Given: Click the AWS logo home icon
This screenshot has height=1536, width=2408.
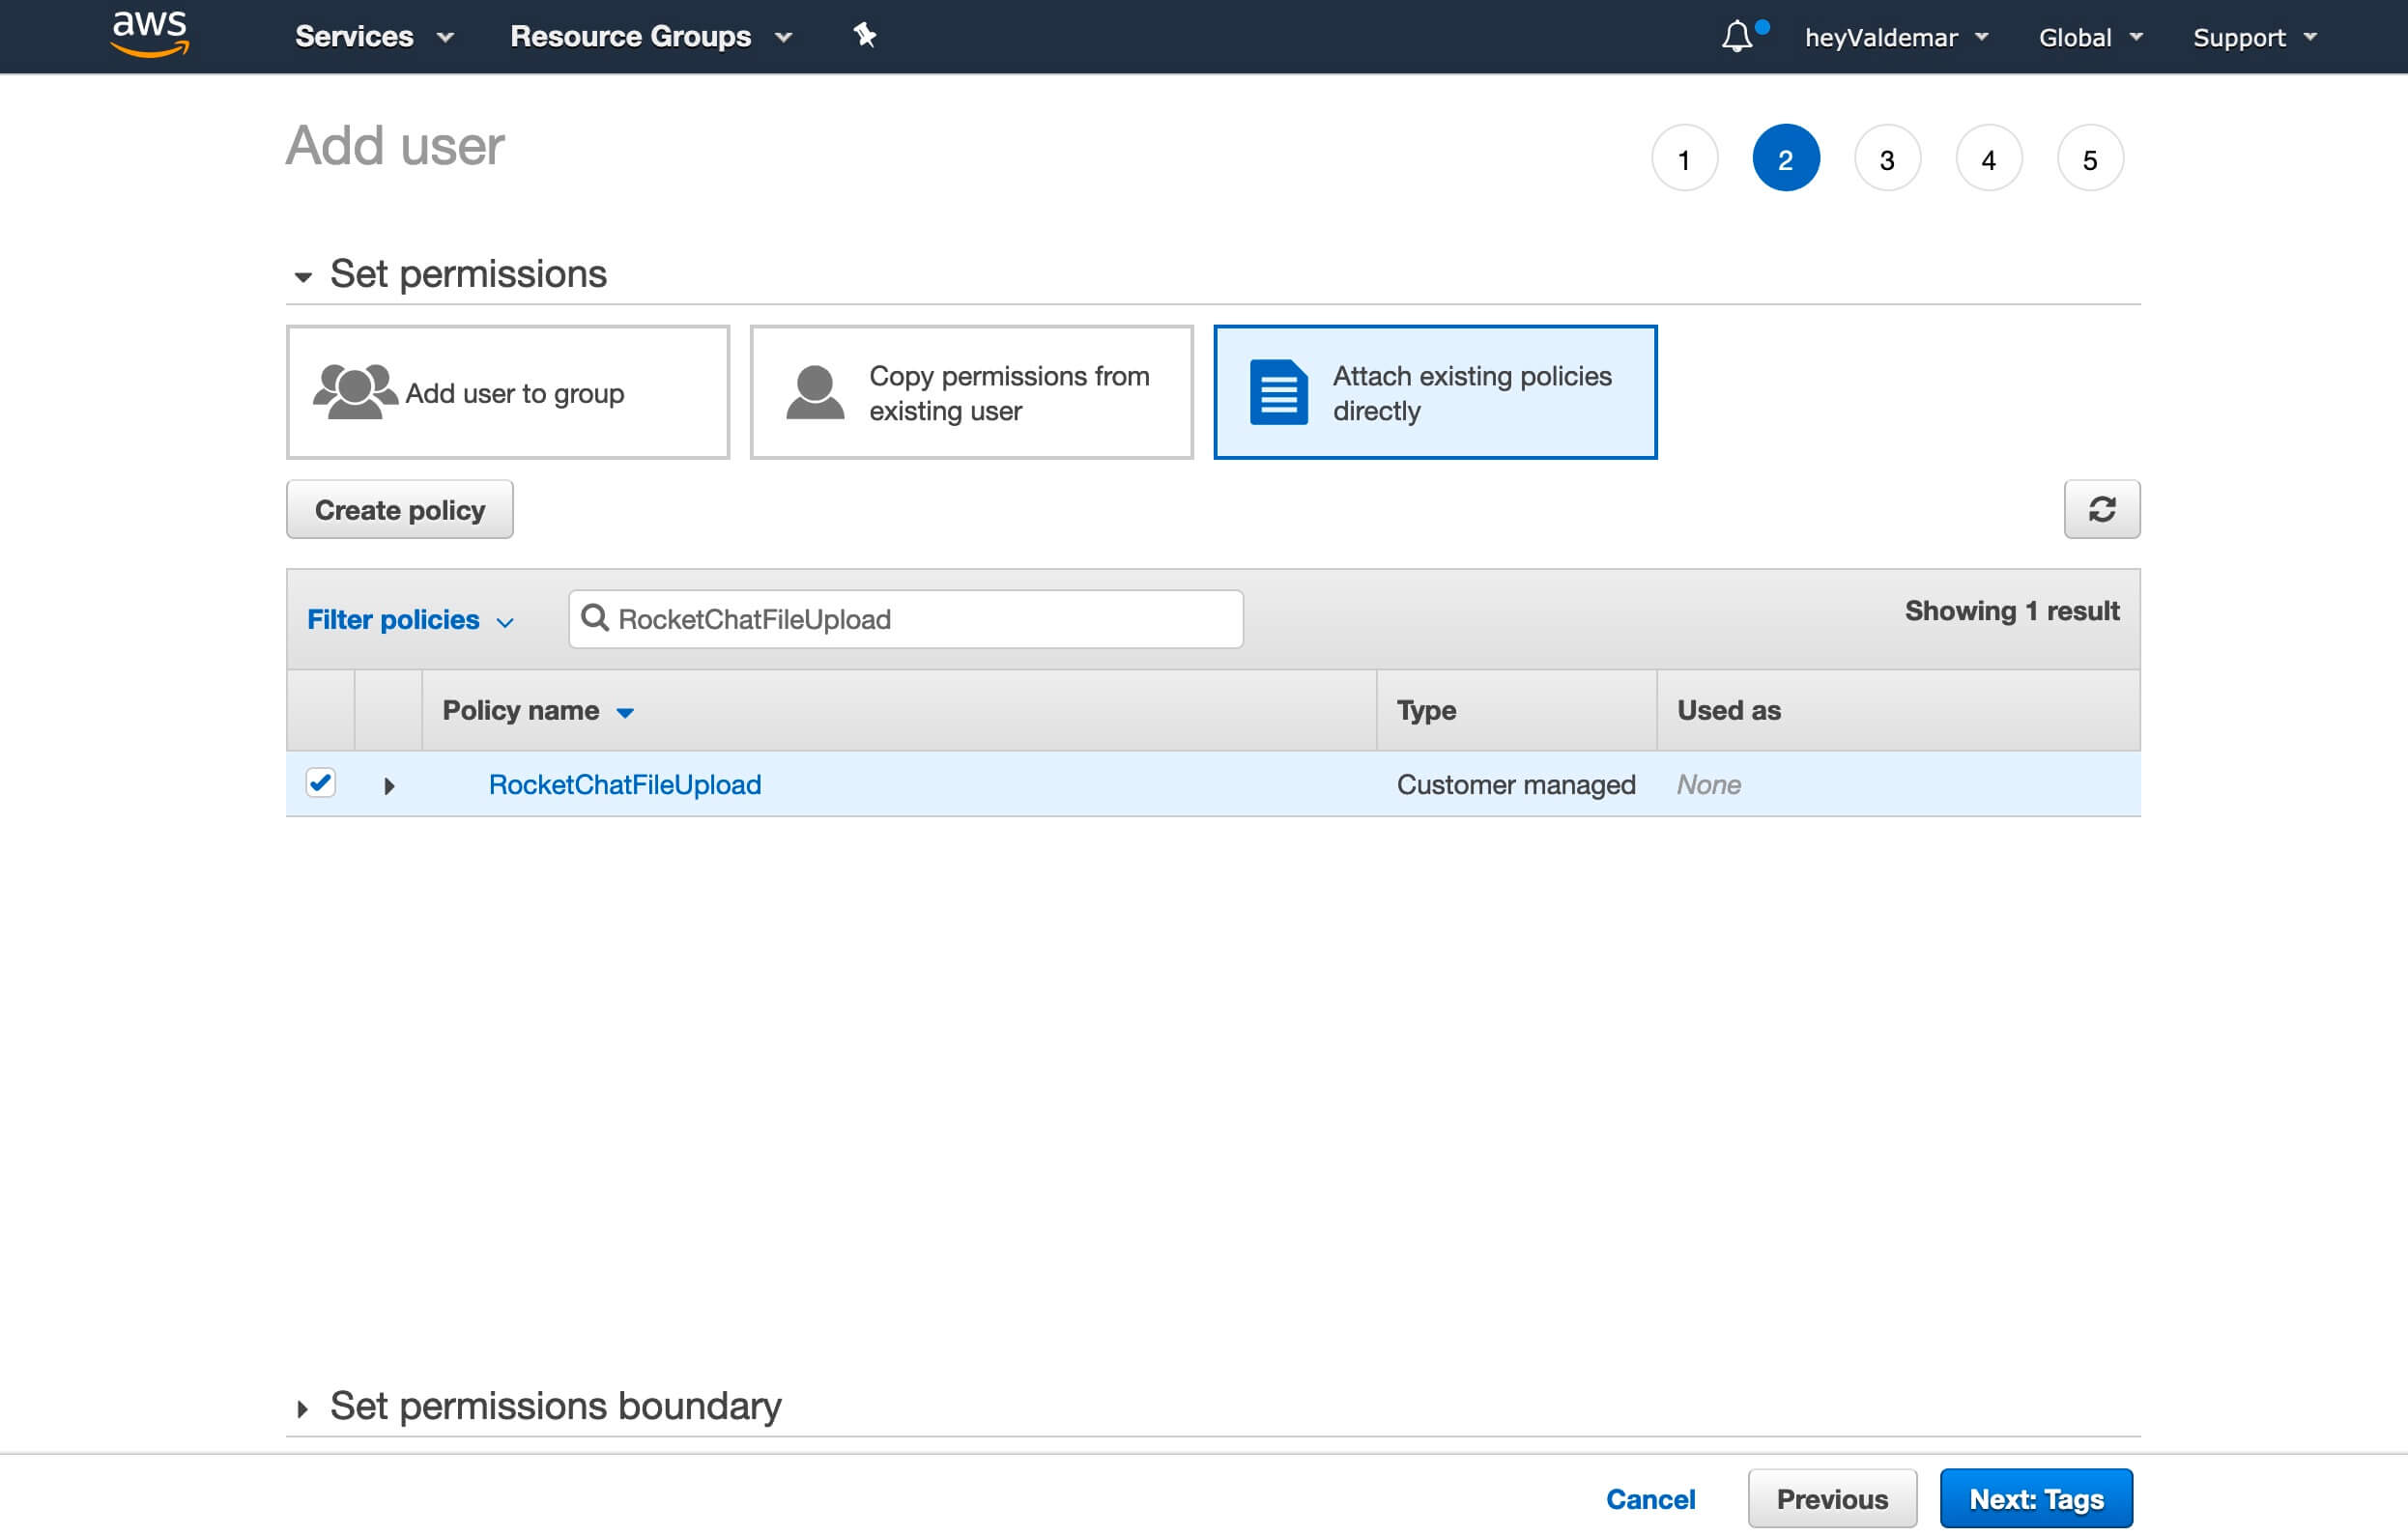Looking at the screenshot, I should tap(149, 35).
